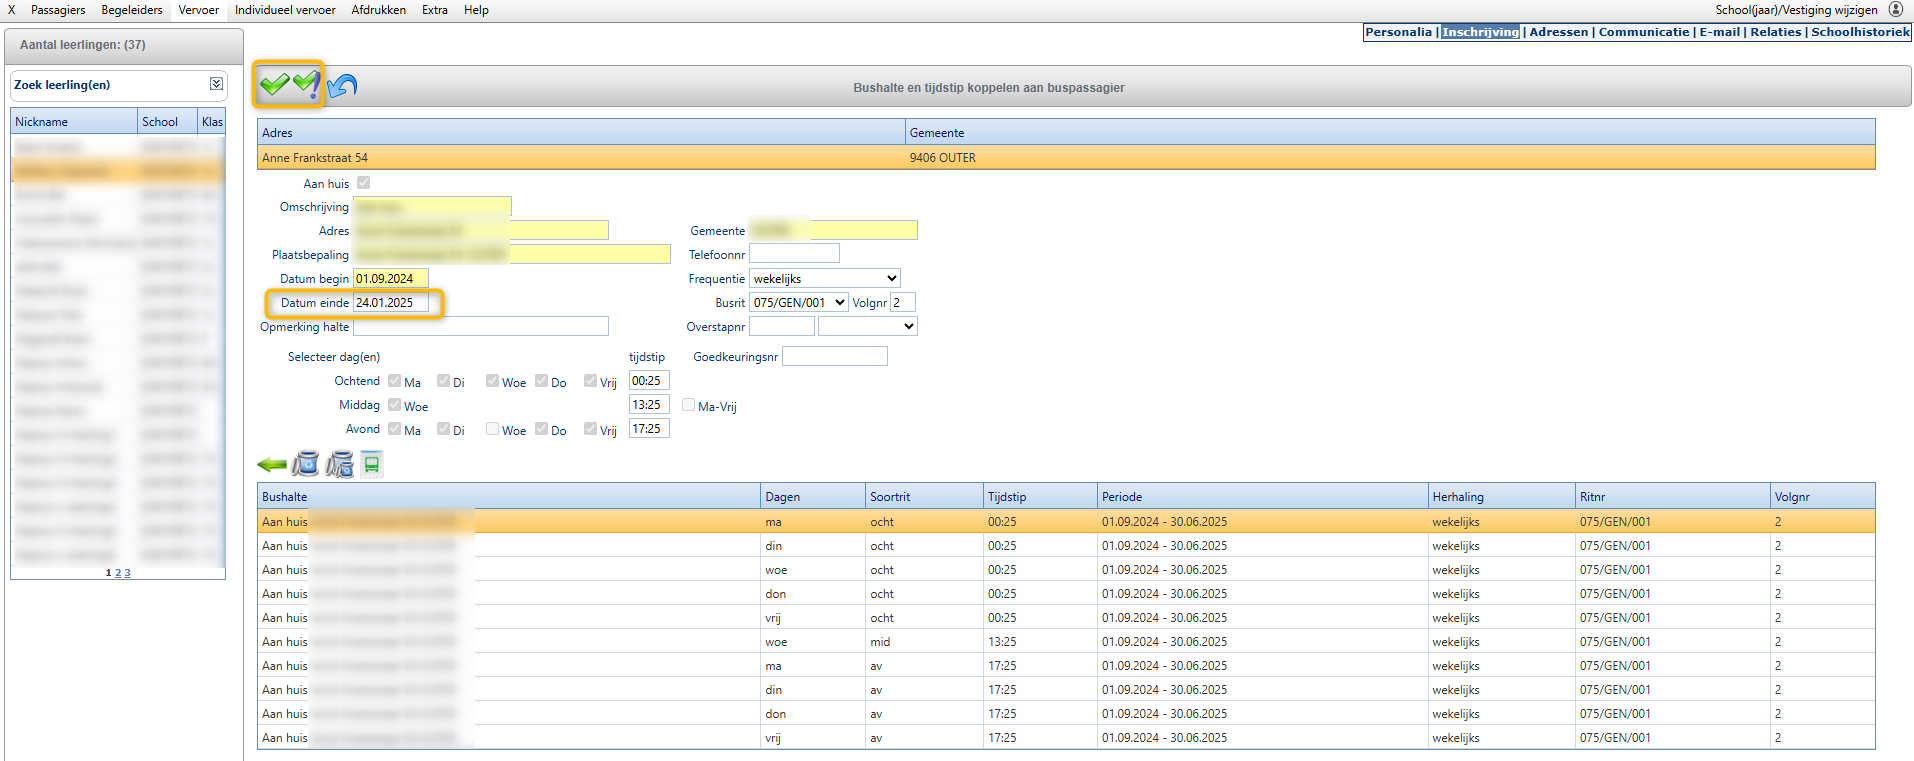Toggle Ochtend Di checkbox
1914x761 pixels.
click(444, 381)
